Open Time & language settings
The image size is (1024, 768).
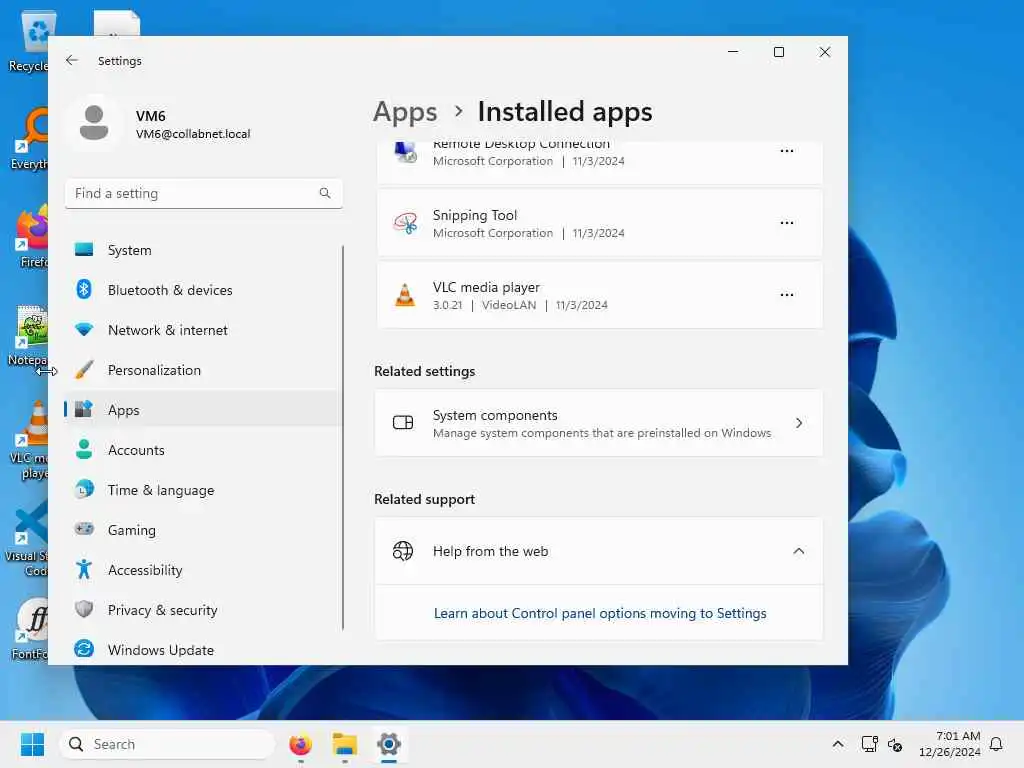[x=202, y=490]
